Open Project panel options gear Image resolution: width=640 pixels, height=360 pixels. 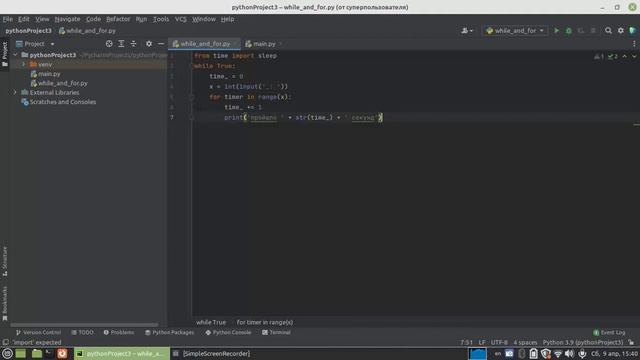click(149, 44)
